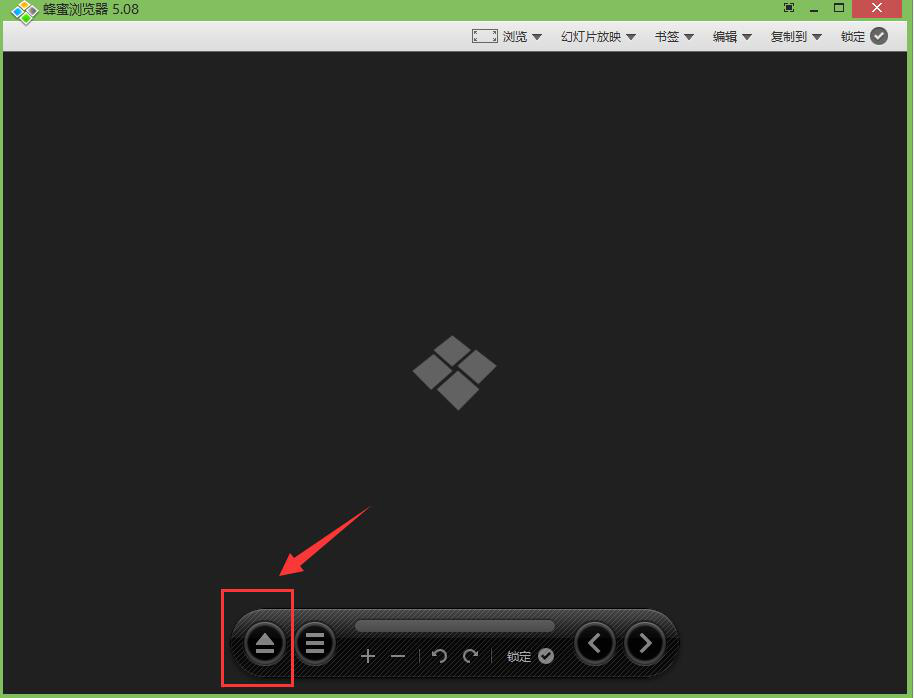Rotate image clockwise
The height and width of the screenshot is (698, 914).
[470, 657]
